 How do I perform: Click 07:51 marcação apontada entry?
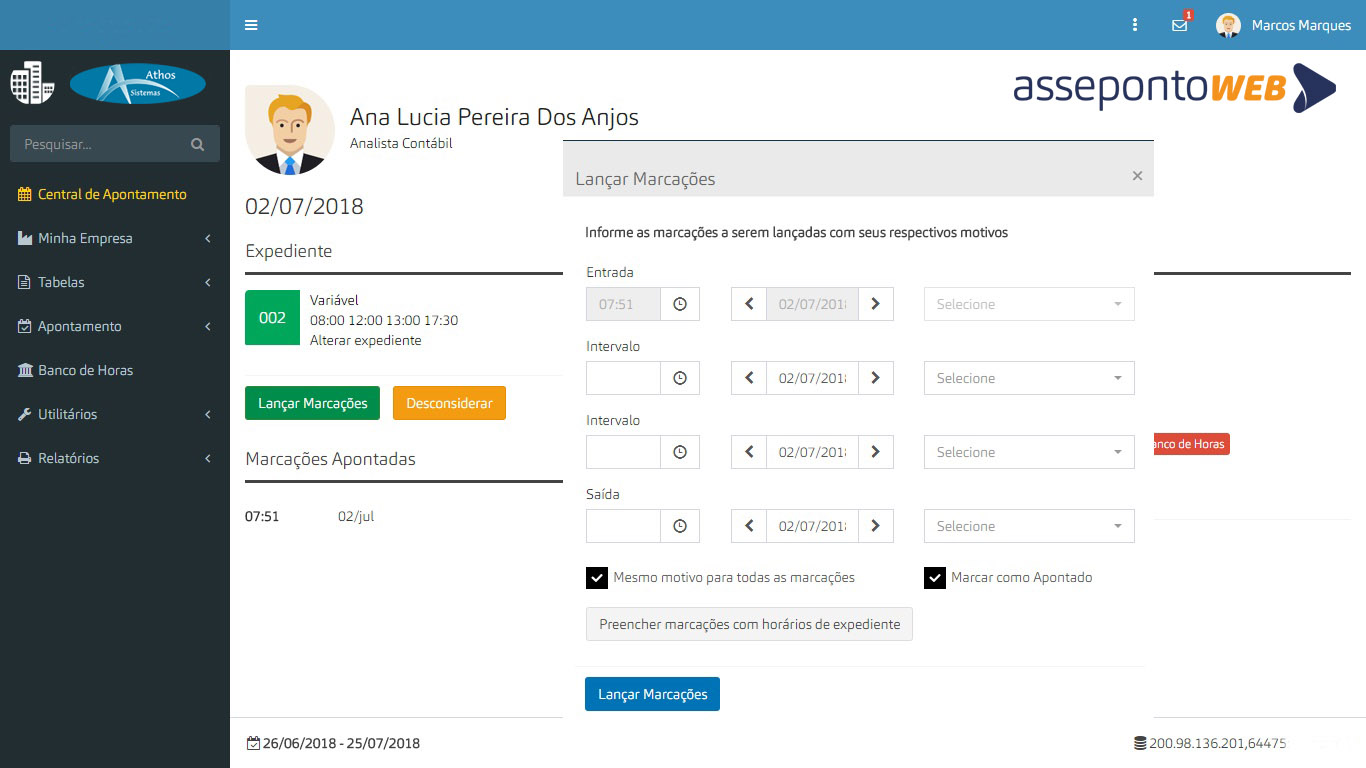click(x=262, y=517)
